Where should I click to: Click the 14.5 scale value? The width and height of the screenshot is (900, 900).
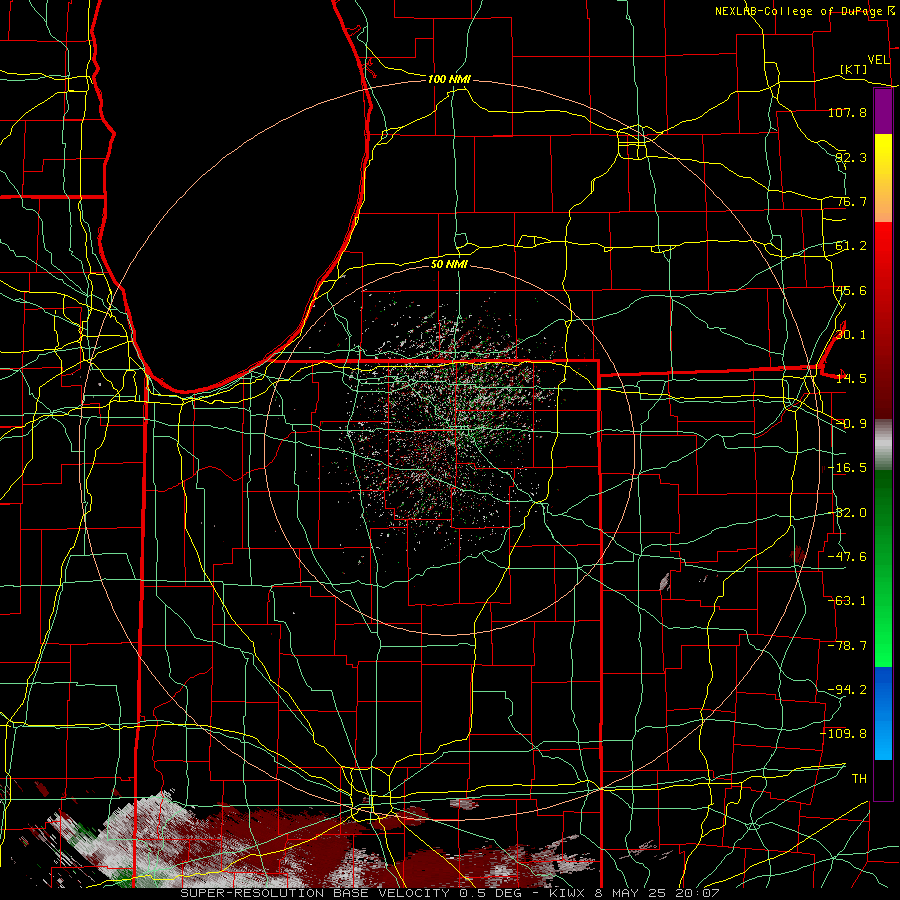point(851,379)
